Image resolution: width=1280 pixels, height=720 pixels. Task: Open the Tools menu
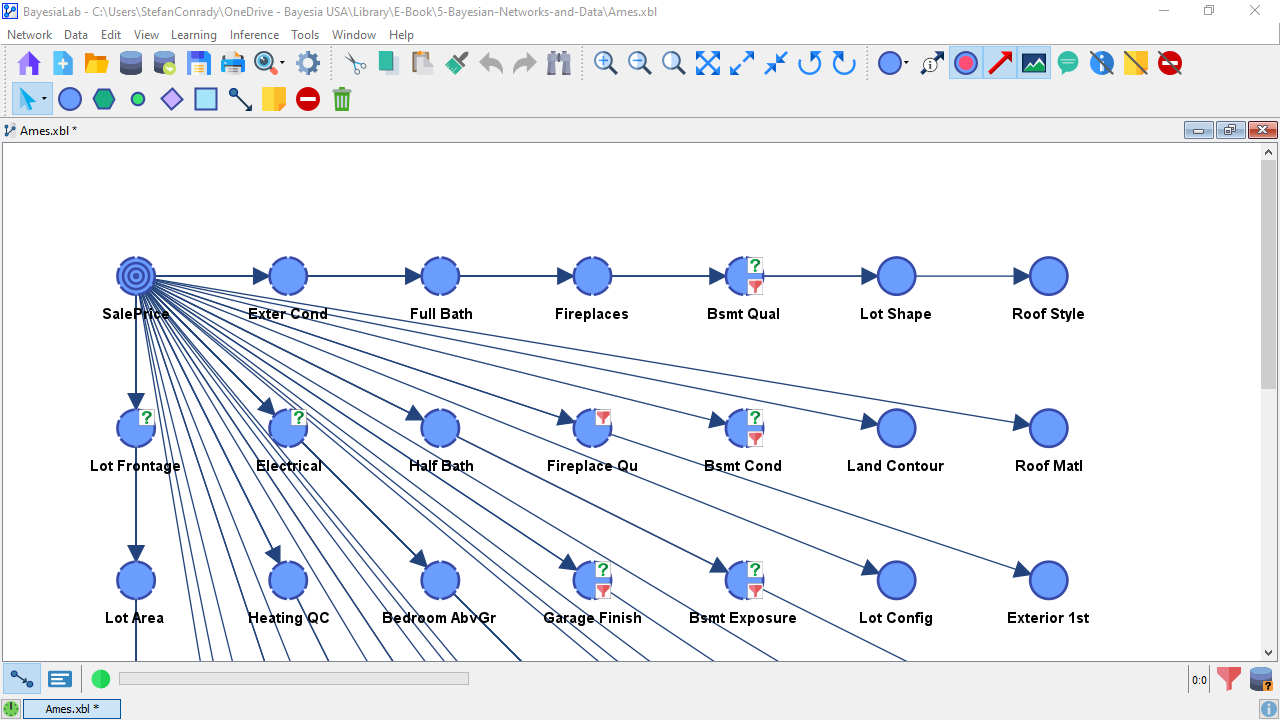[305, 35]
